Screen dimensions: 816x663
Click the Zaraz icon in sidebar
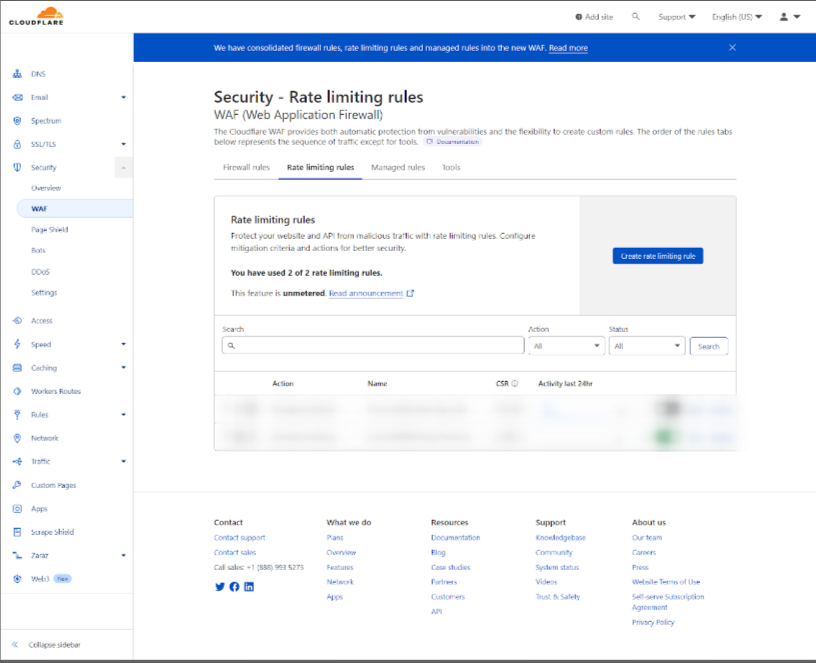point(17,555)
